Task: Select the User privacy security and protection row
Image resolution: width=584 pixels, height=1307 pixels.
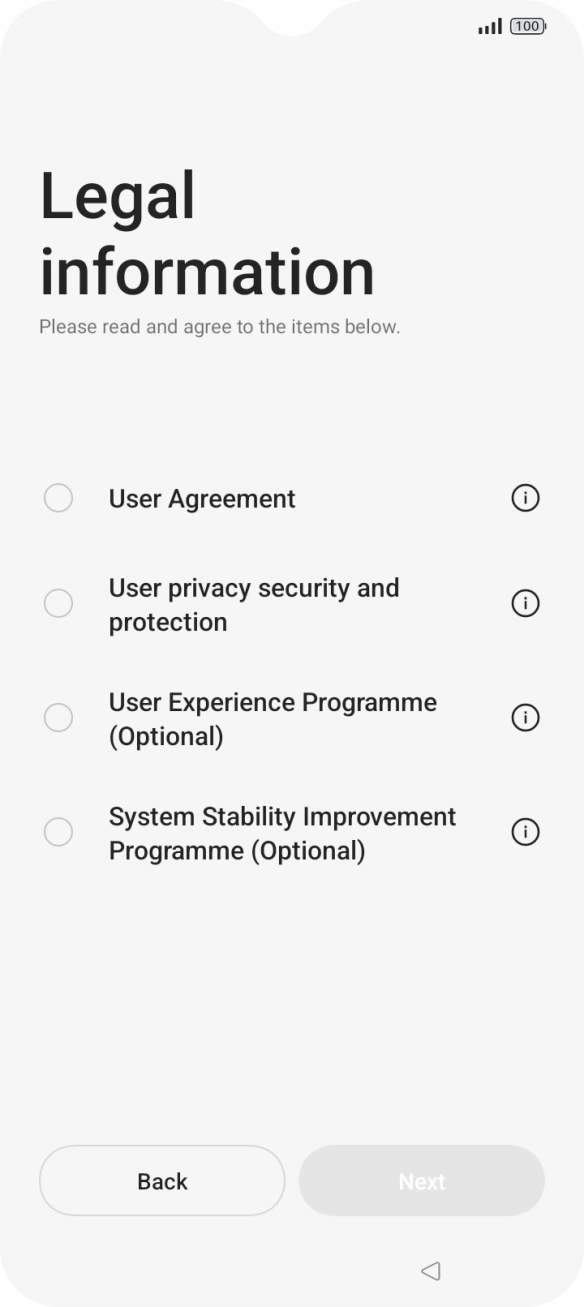Action: point(253,603)
